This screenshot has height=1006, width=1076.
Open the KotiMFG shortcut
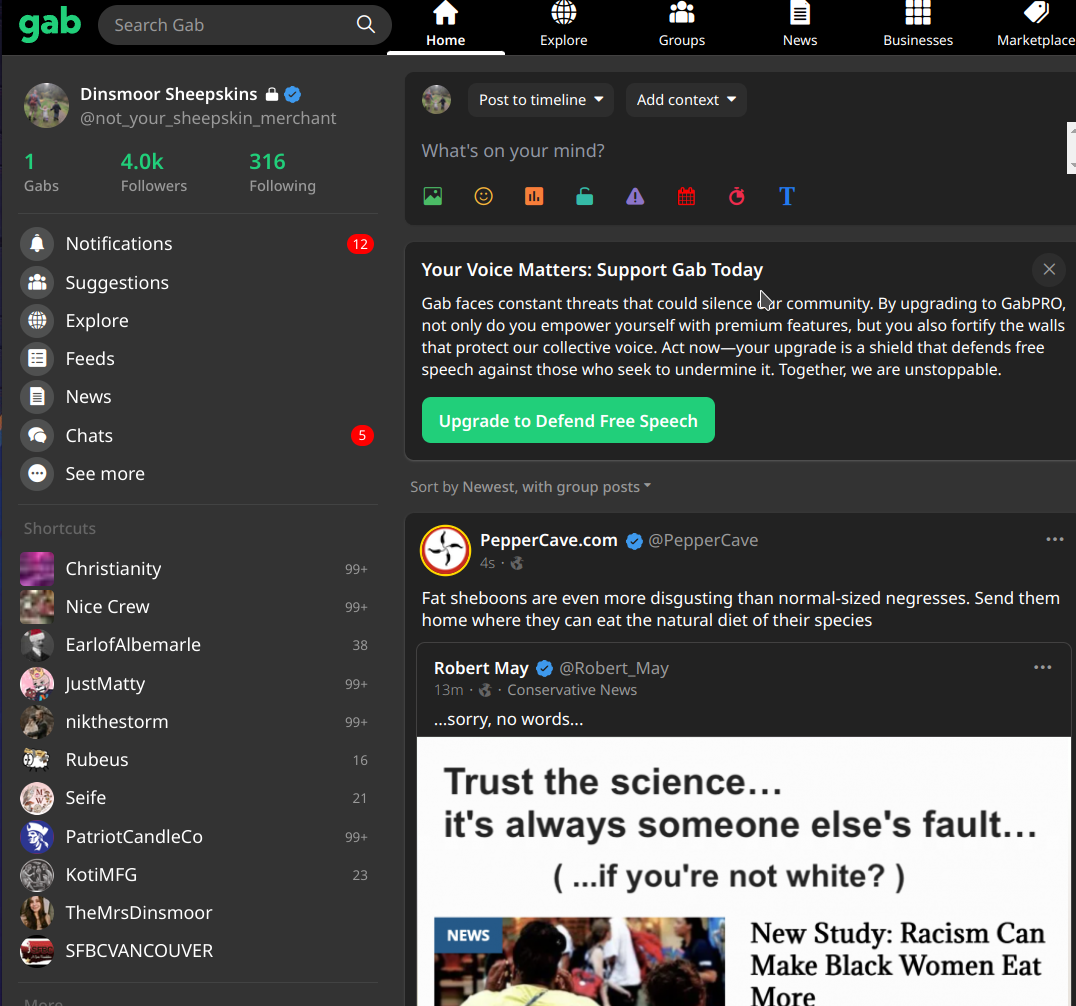coord(198,875)
